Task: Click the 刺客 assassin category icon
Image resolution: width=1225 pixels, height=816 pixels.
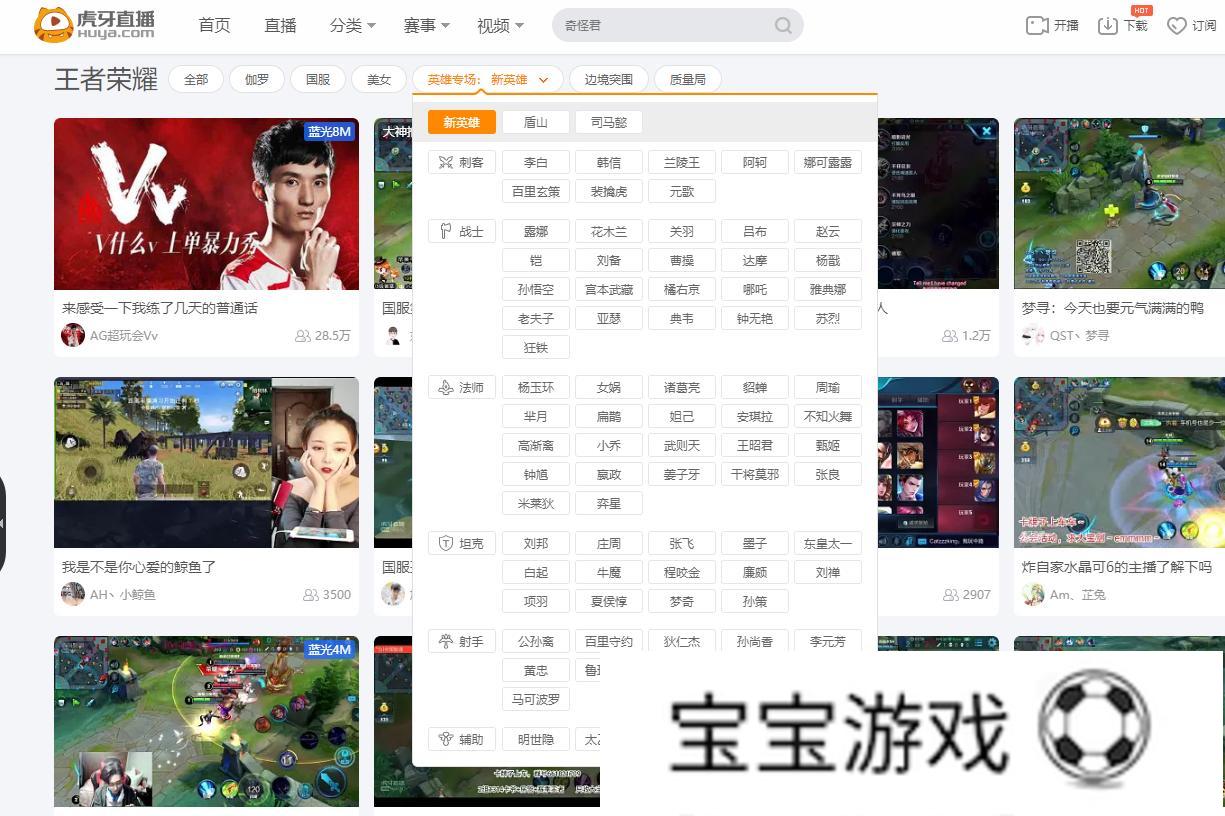Action: [446, 162]
